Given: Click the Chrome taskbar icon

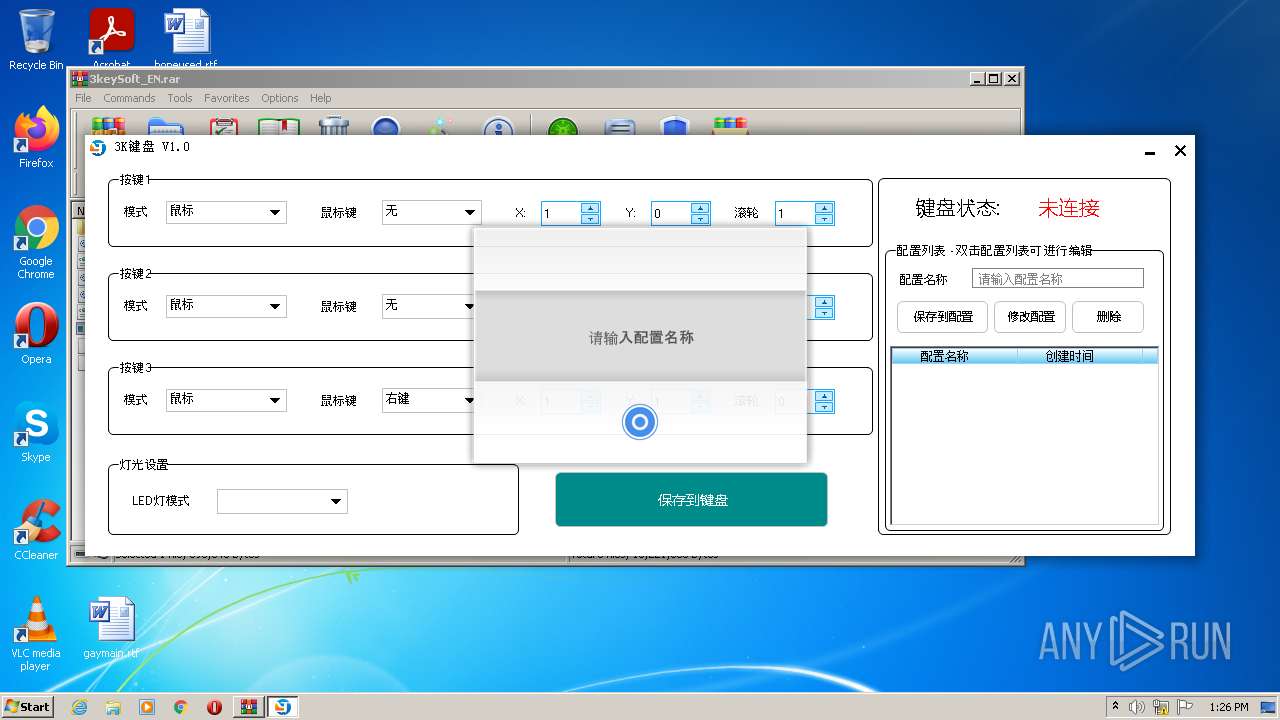Looking at the screenshot, I should tap(181, 707).
